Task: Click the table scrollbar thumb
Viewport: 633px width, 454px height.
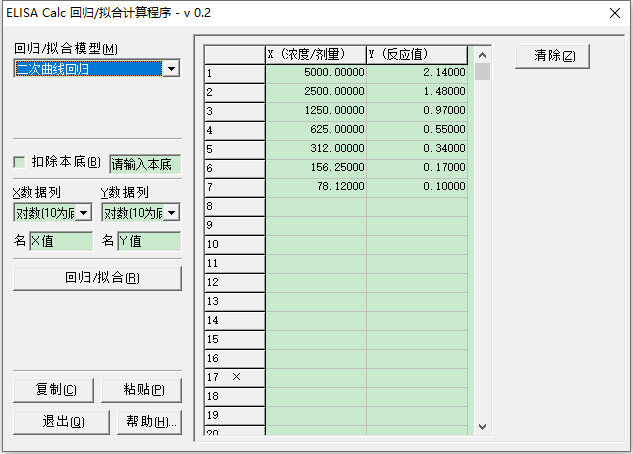Action: pos(482,71)
